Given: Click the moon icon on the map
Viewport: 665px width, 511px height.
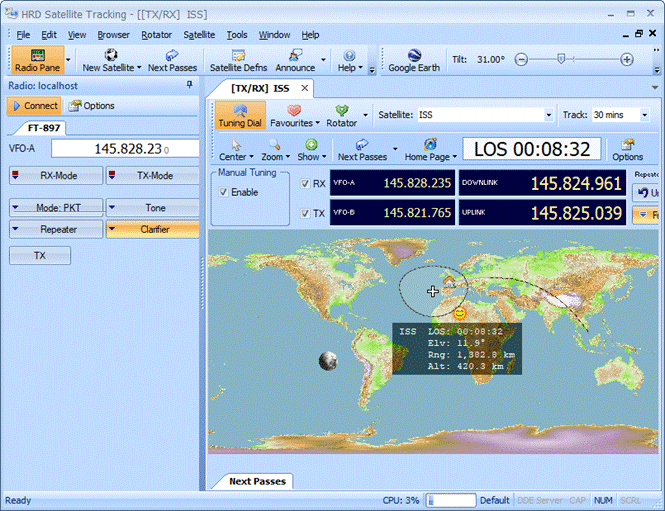Looking at the screenshot, I should click(x=328, y=361).
